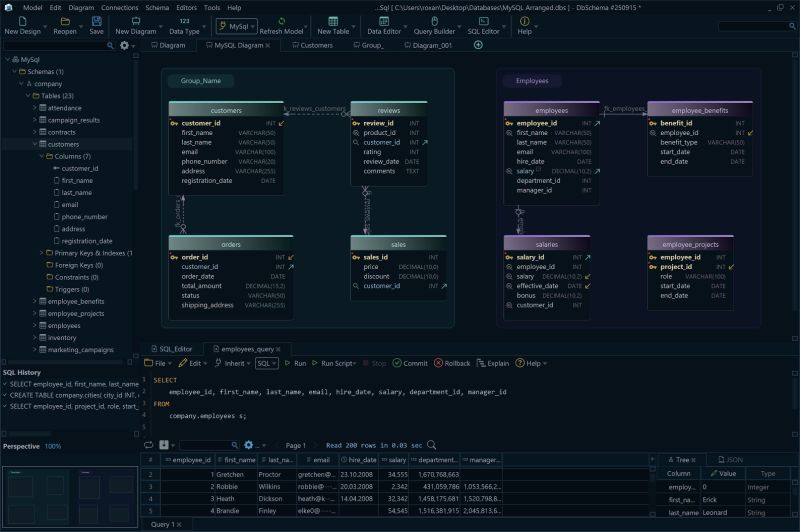
Task: Click the Help toolbar icon
Action: coord(524,21)
